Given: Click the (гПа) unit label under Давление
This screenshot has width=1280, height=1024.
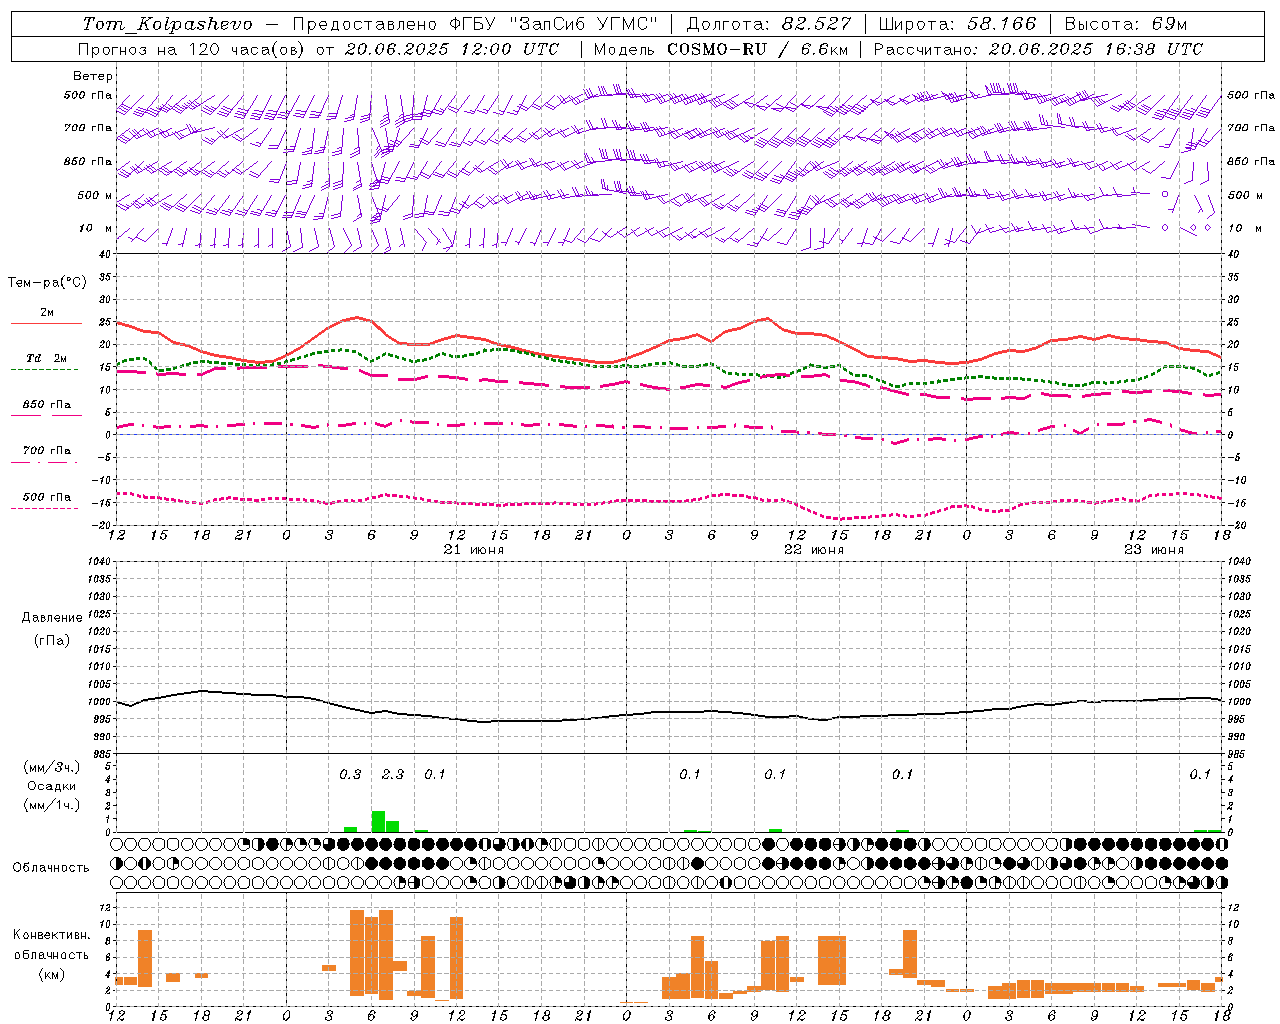Looking at the screenshot, I should (x=51, y=640).
